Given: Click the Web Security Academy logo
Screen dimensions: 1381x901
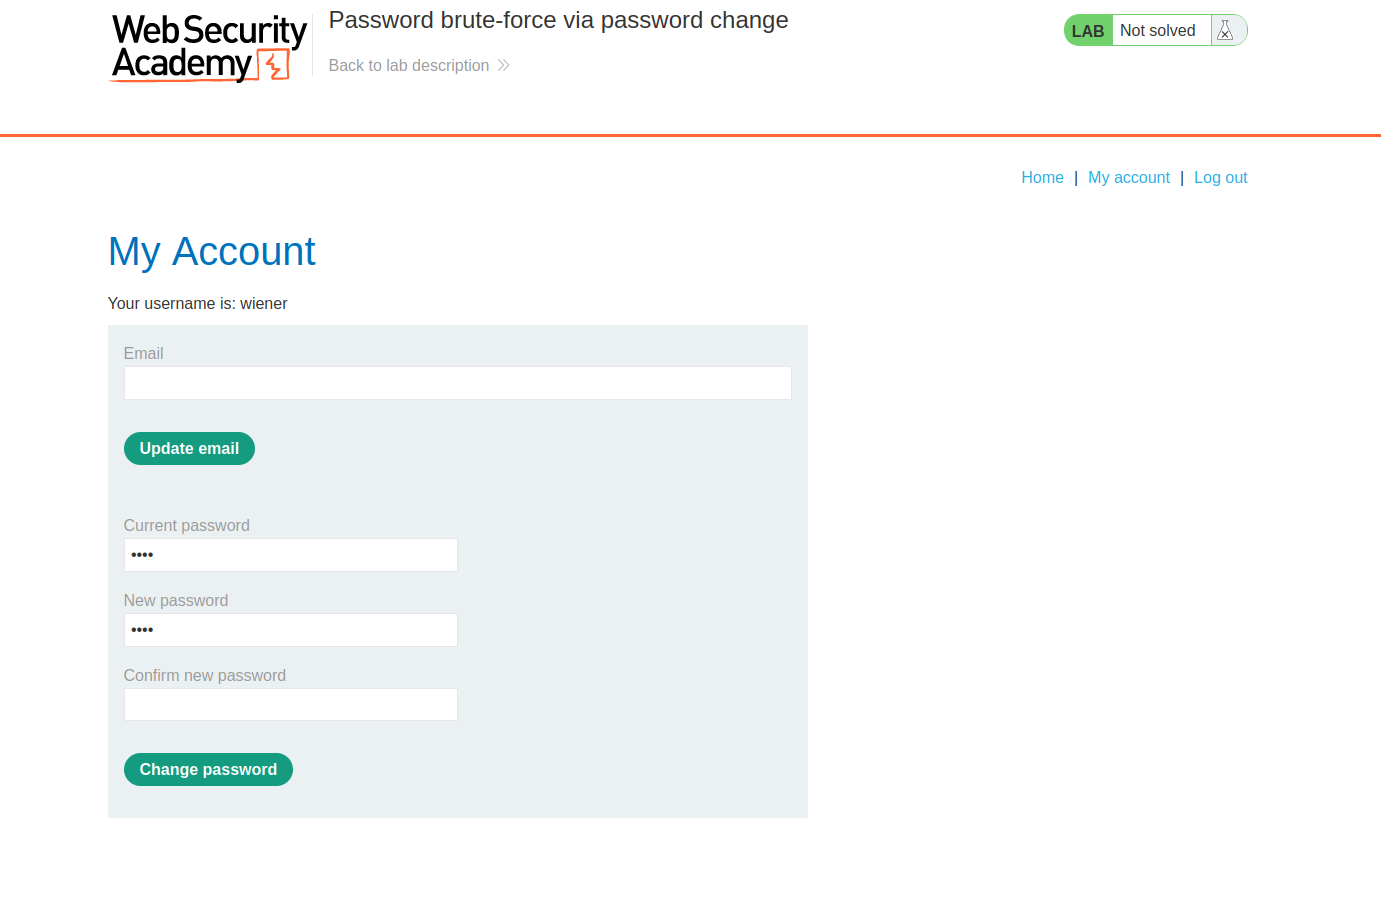Looking at the screenshot, I should pos(207,45).
